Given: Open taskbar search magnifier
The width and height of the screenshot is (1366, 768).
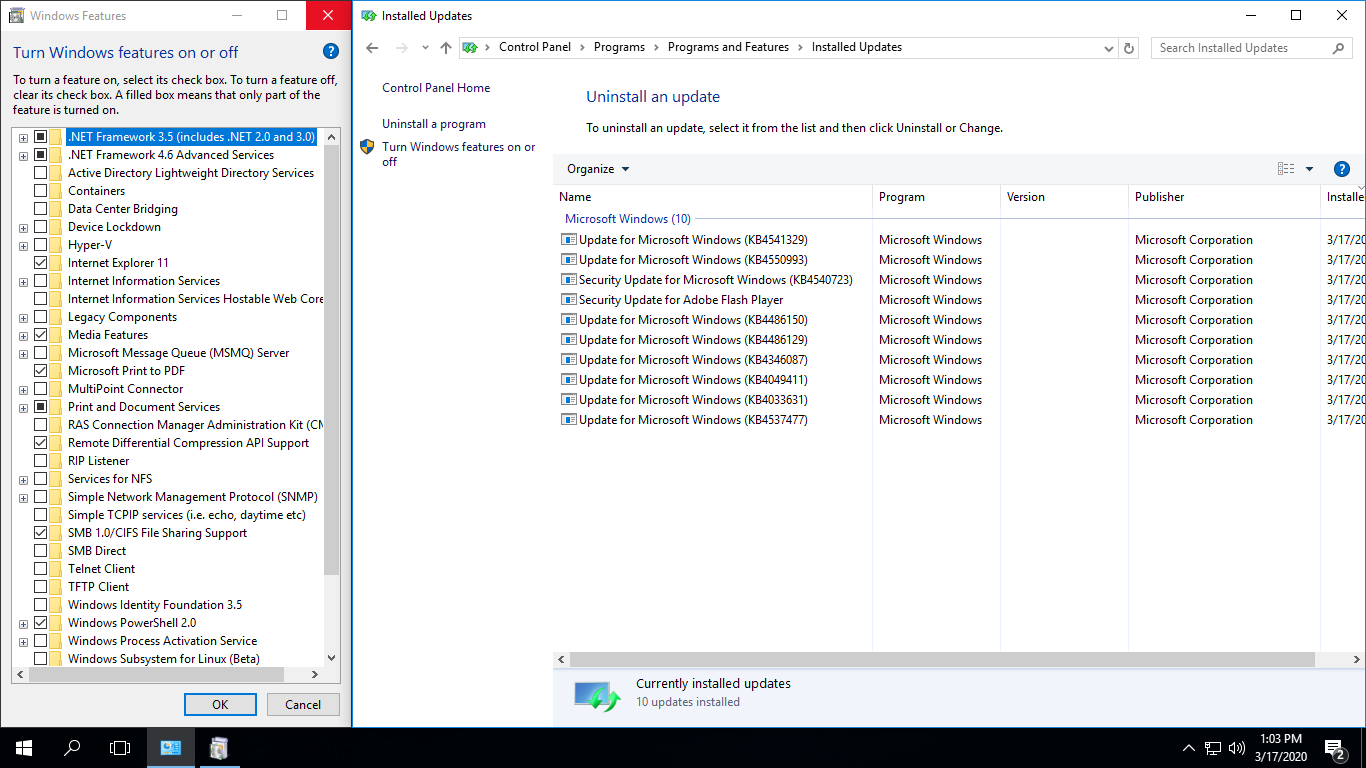Looking at the screenshot, I should tap(72, 747).
